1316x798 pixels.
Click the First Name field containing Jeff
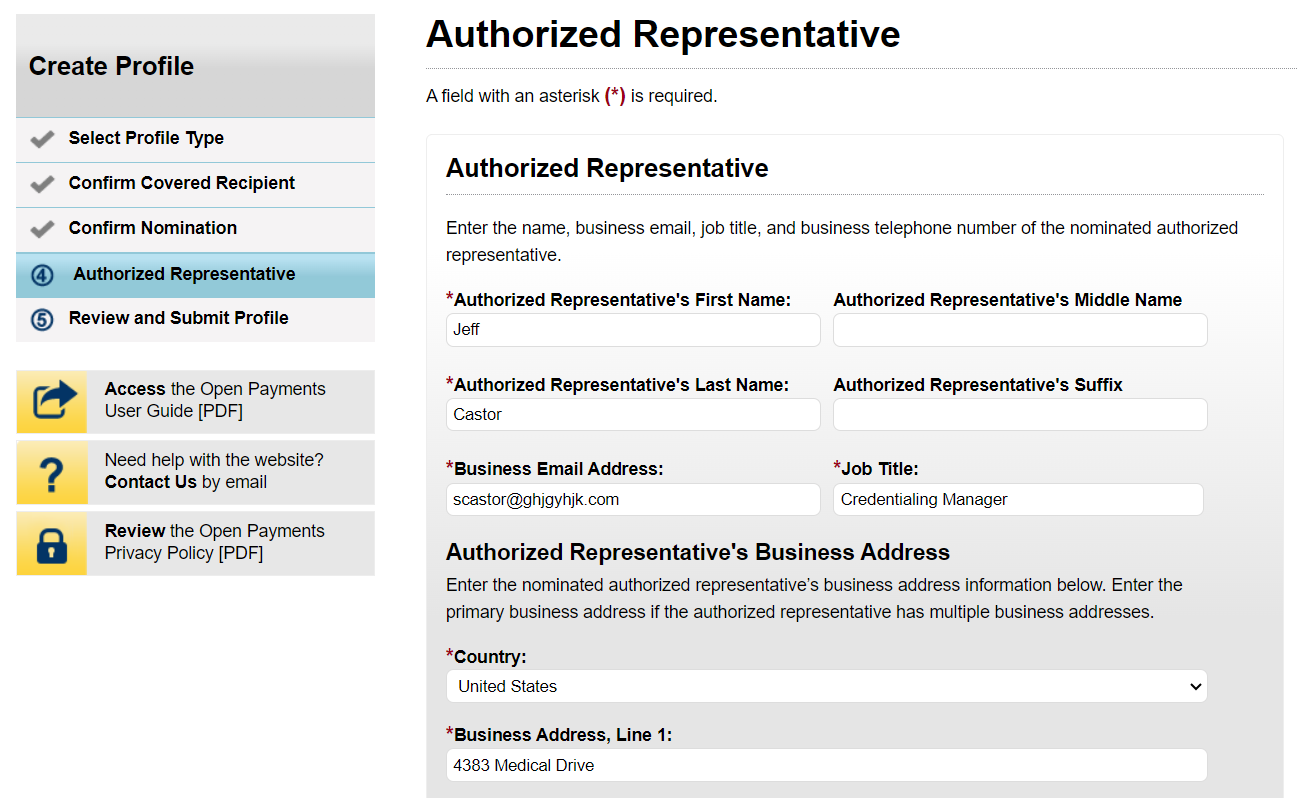[x=633, y=330]
